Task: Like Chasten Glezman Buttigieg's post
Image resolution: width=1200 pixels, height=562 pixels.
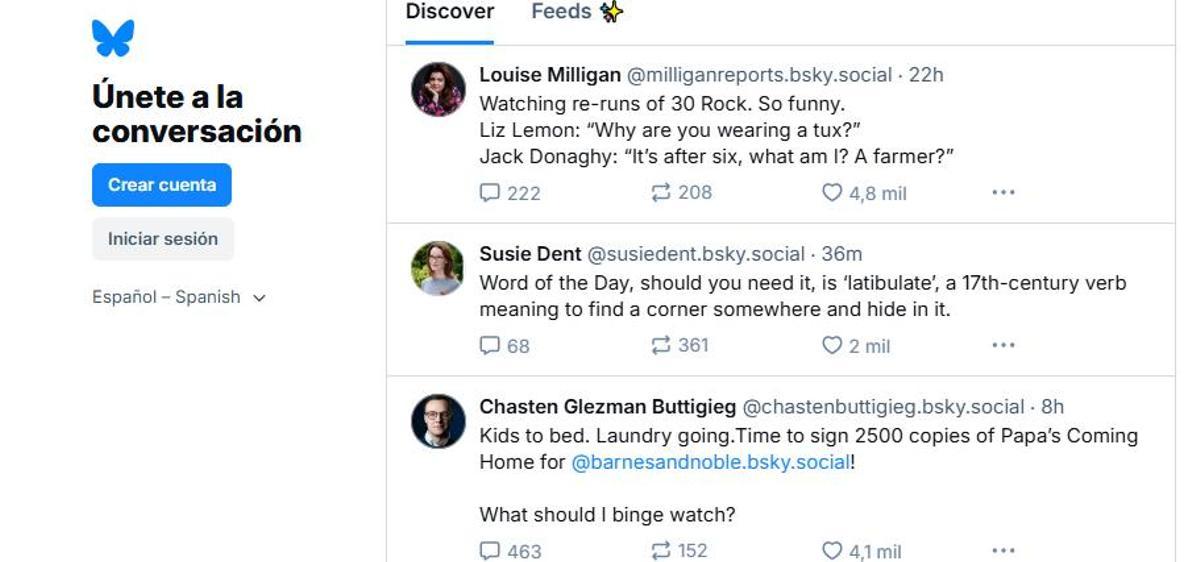Action: coord(832,551)
